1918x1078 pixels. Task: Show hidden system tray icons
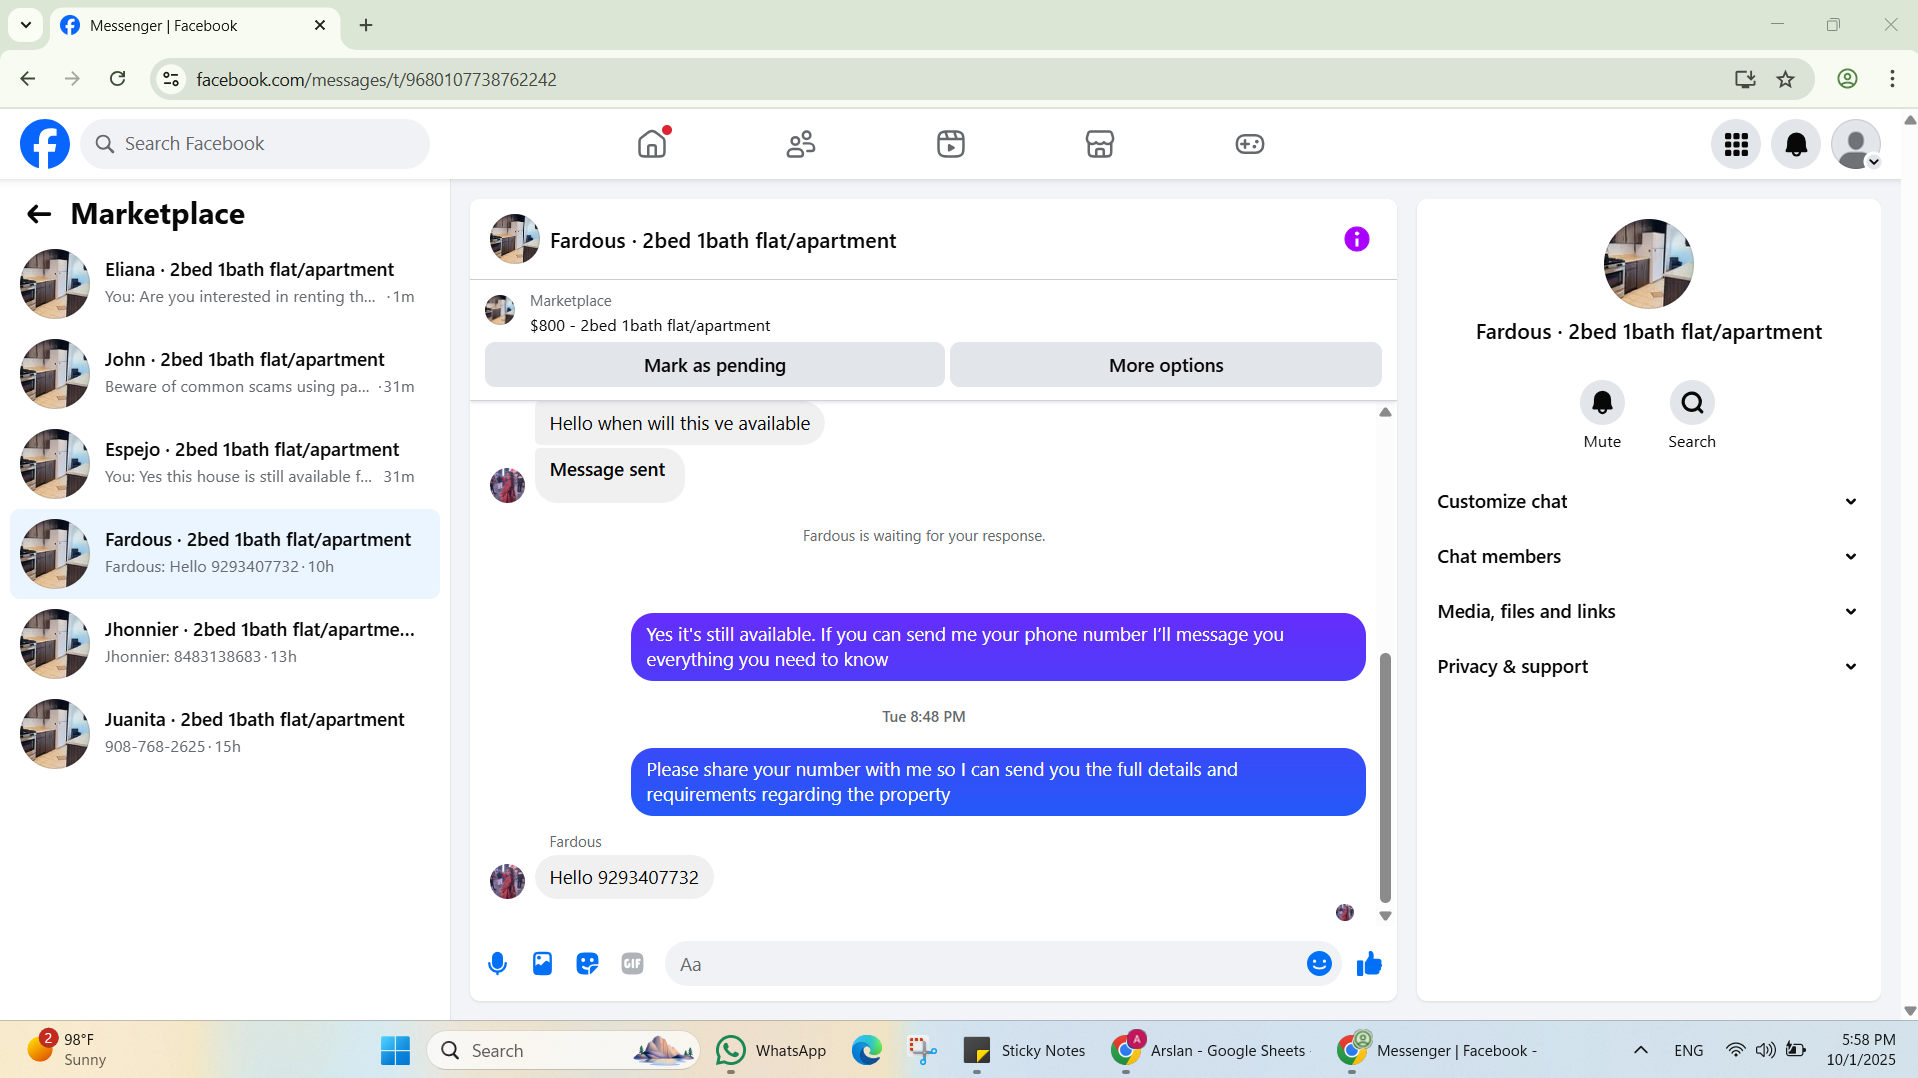click(1641, 1050)
